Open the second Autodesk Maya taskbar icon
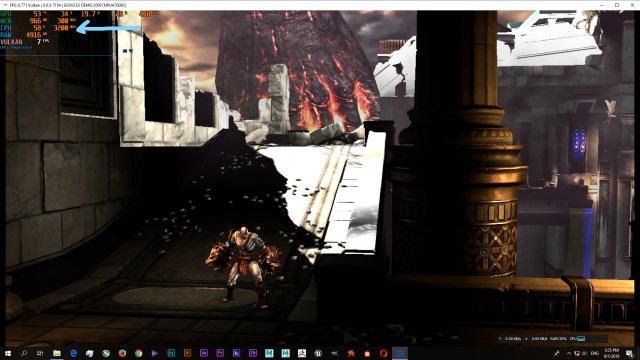 [285, 353]
